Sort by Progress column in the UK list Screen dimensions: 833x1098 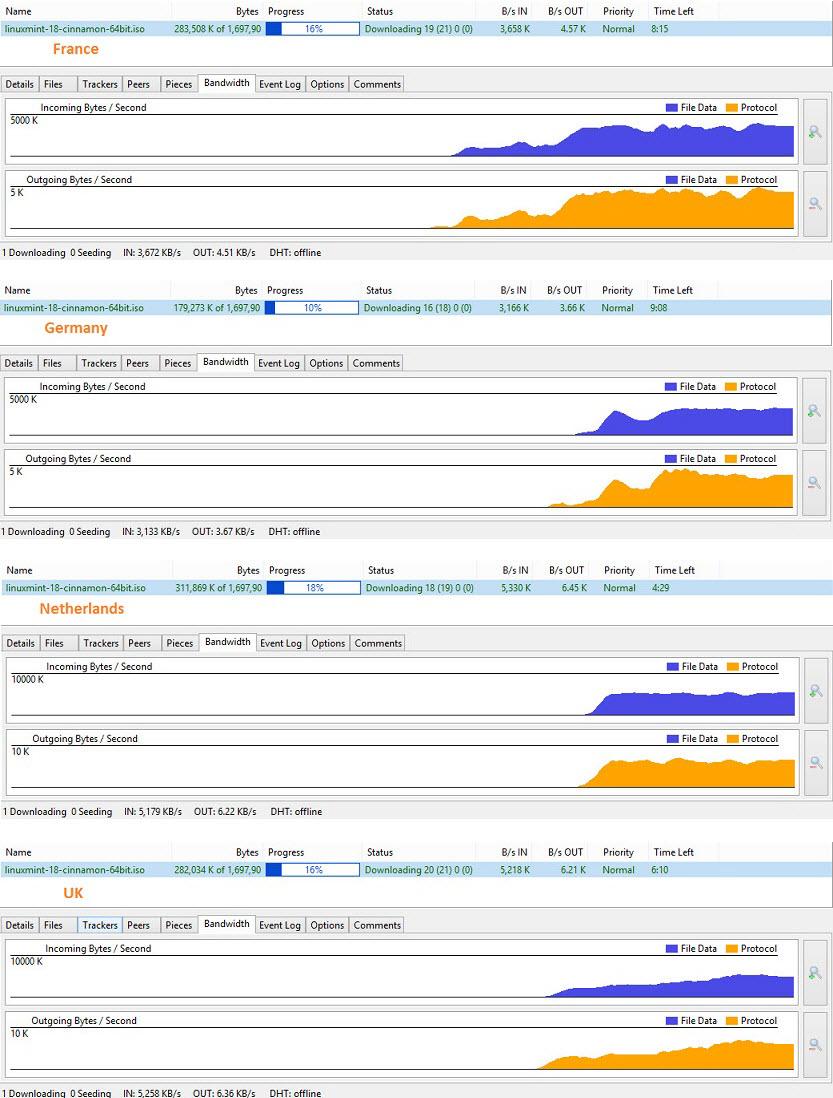pyautogui.click(x=312, y=853)
